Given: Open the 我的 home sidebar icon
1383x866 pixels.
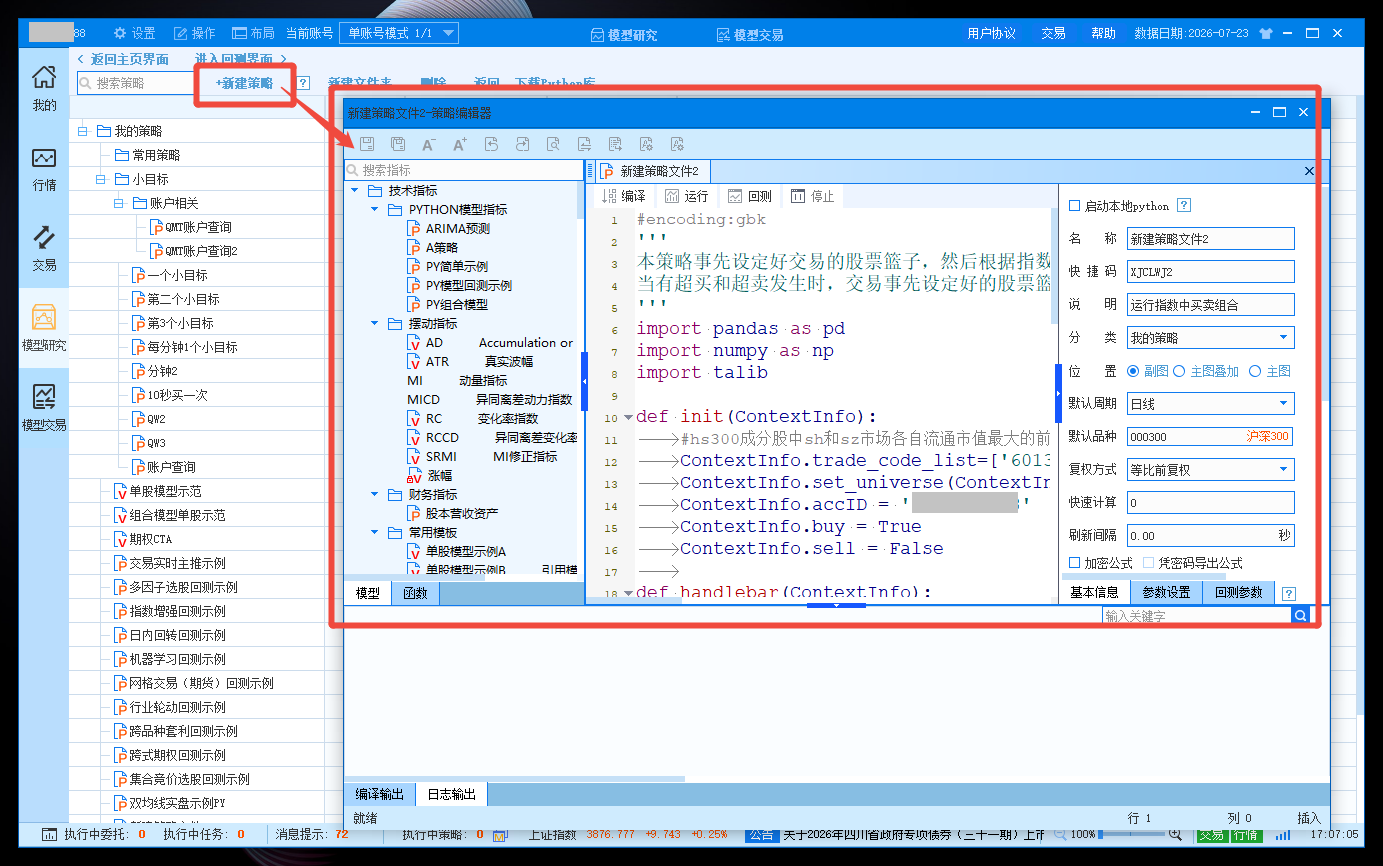Looking at the screenshot, I should pyautogui.click(x=44, y=88).
